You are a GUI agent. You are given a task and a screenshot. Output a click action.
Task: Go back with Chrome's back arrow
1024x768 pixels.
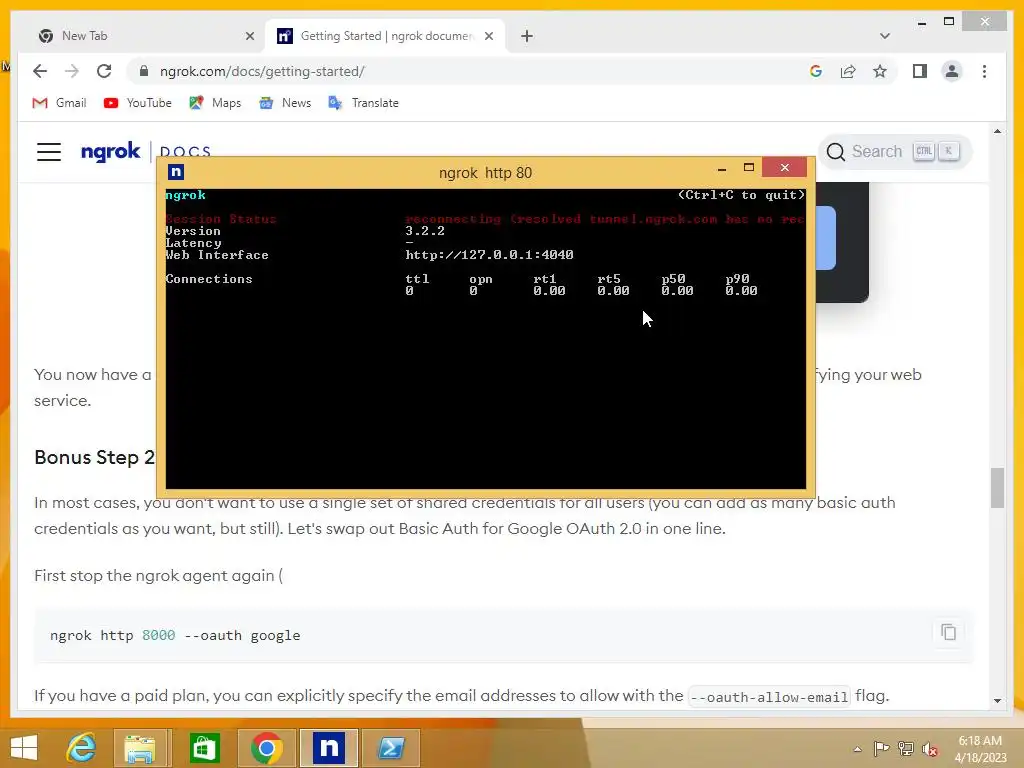click(40, 71)
